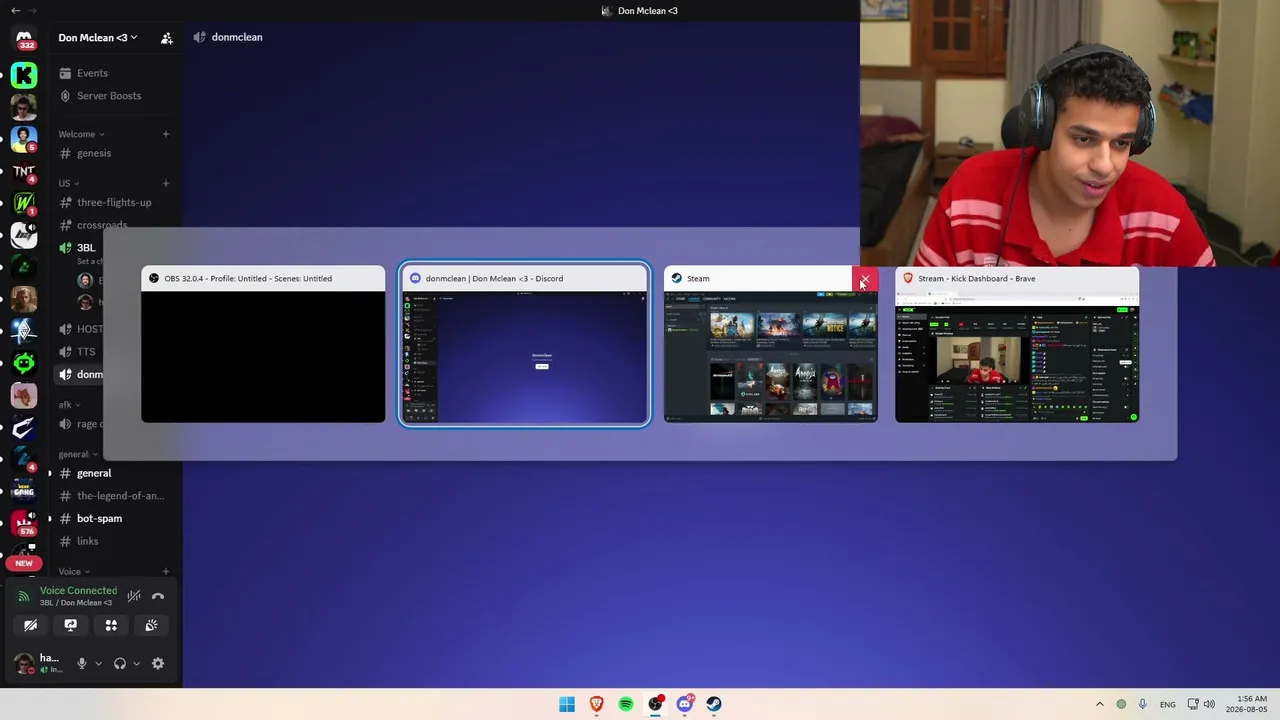Click the user avatar in Discord user panel
Screen dimensions: 1280x720
(24, 663)
